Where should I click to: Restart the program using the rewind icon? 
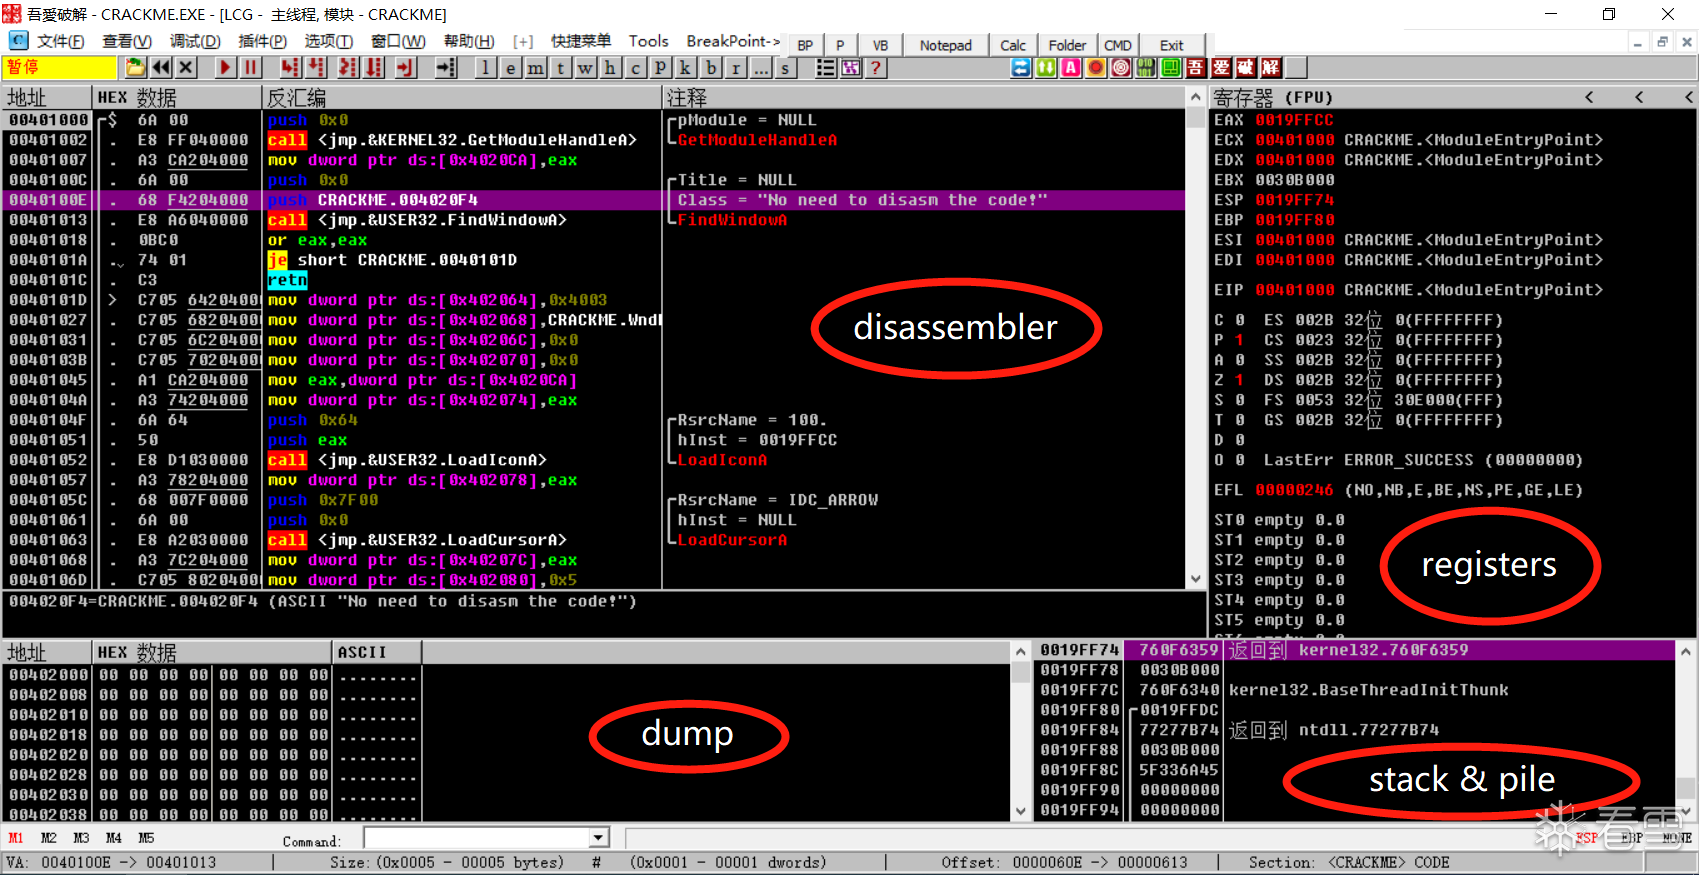coord(161,68)
